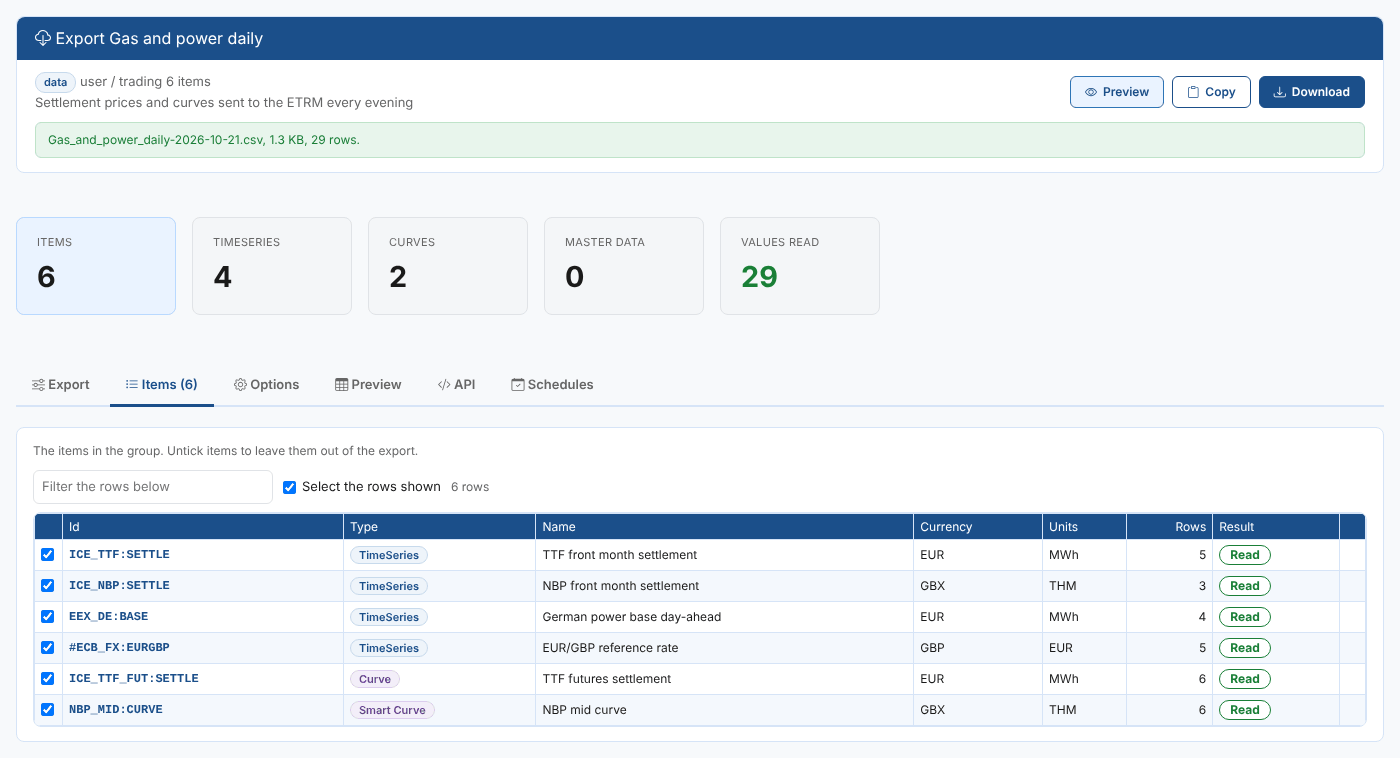1400x758 pixels.
Task: Deselect the NBP_MID:CURVE row checkbox
Action: pos(48,710)
